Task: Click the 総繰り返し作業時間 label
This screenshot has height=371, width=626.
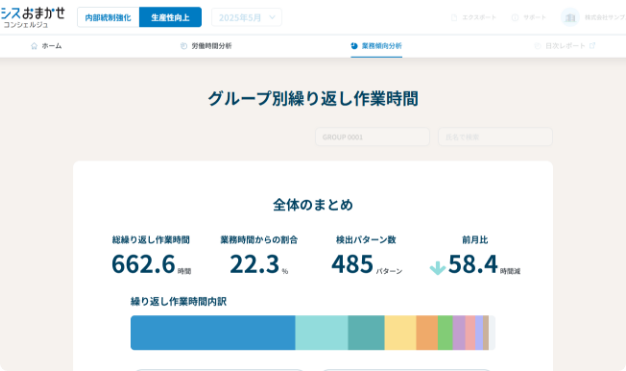Action: click(x=151, y=240)
